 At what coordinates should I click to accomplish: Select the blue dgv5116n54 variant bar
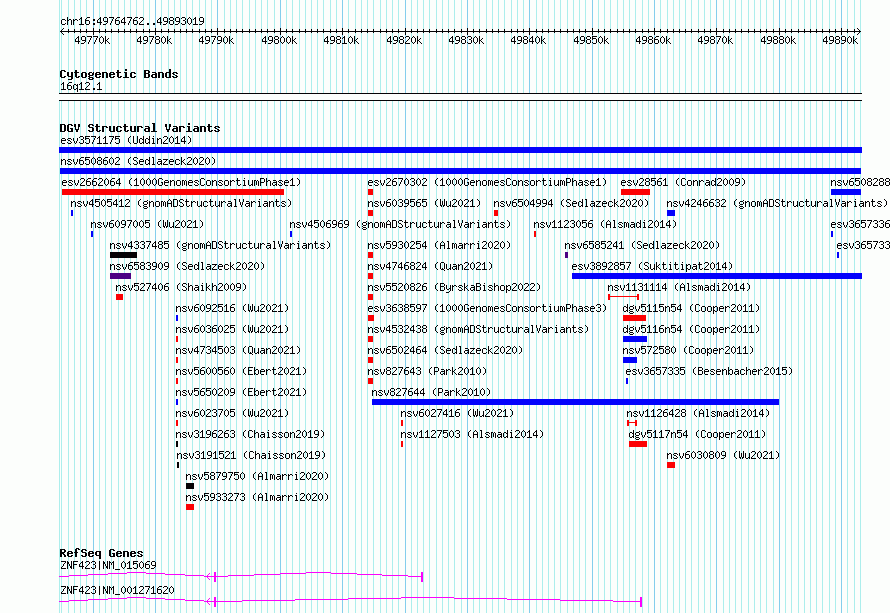pos(635,339)
